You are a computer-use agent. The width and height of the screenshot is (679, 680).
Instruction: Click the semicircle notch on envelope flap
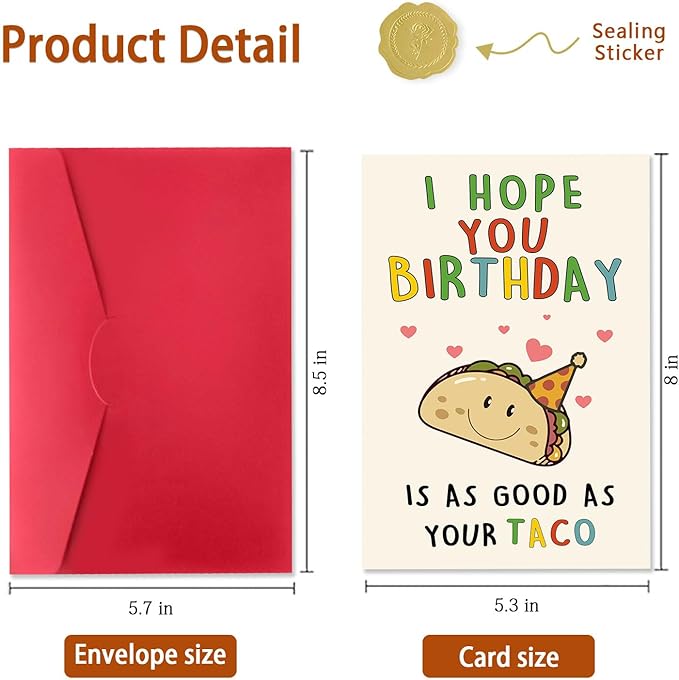click(x=101, y=362)
